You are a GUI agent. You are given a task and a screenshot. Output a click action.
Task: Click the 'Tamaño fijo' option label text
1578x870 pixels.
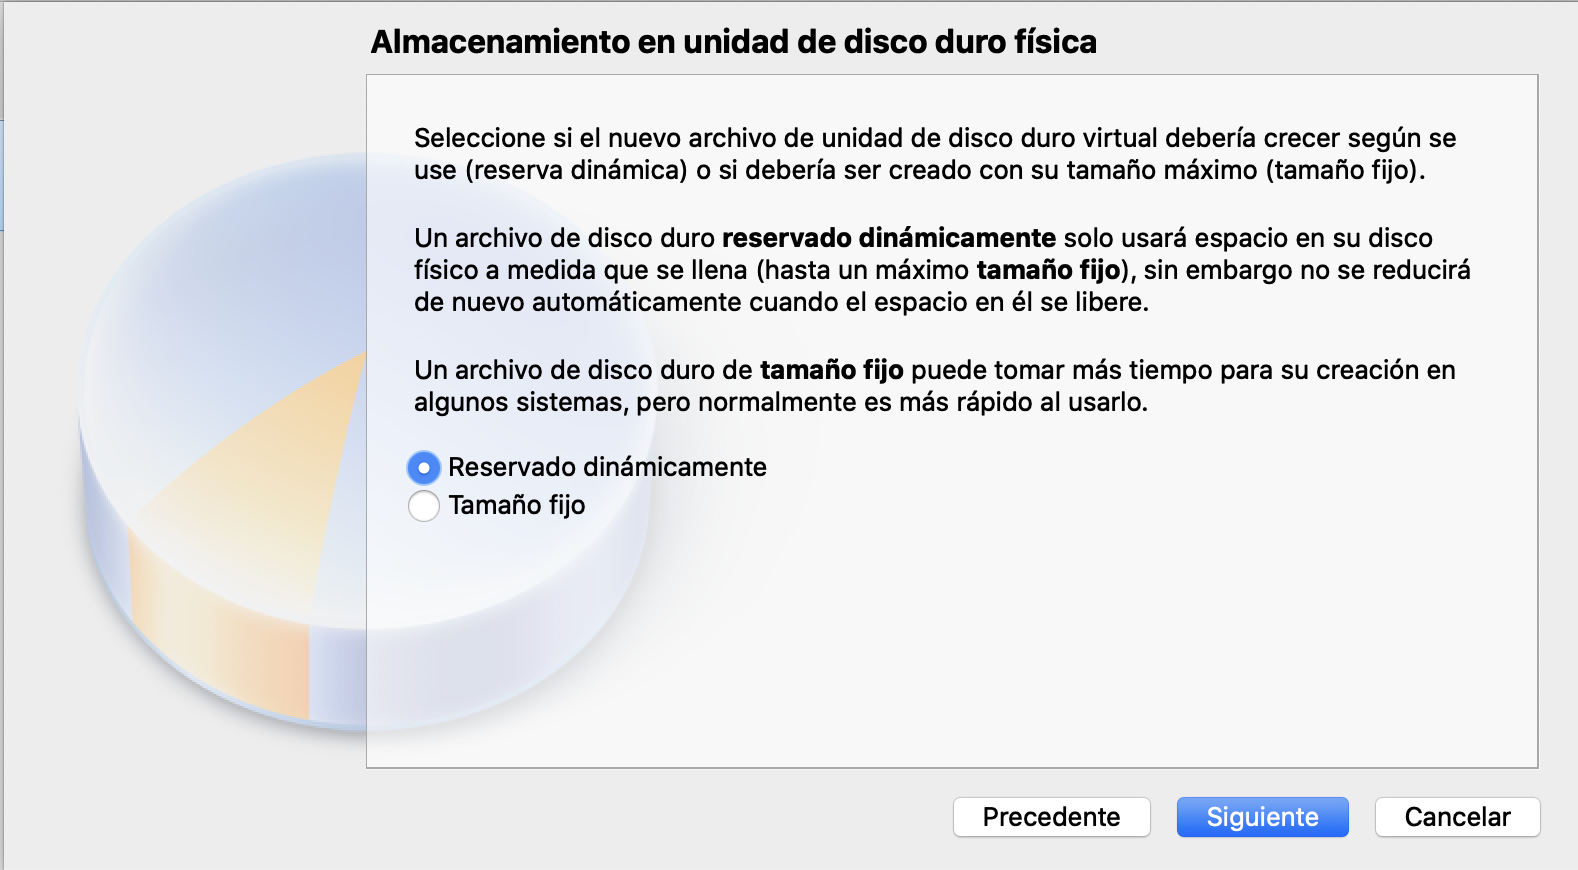tap(517, 505)
